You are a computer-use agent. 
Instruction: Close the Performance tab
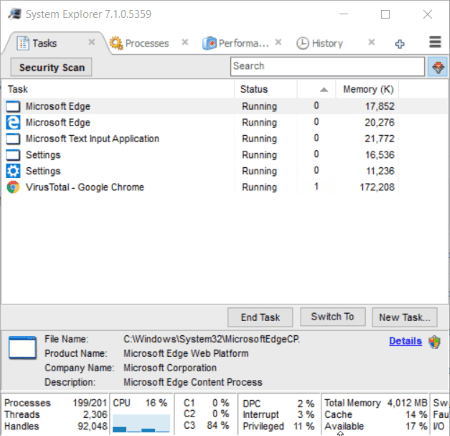[278, 42]
